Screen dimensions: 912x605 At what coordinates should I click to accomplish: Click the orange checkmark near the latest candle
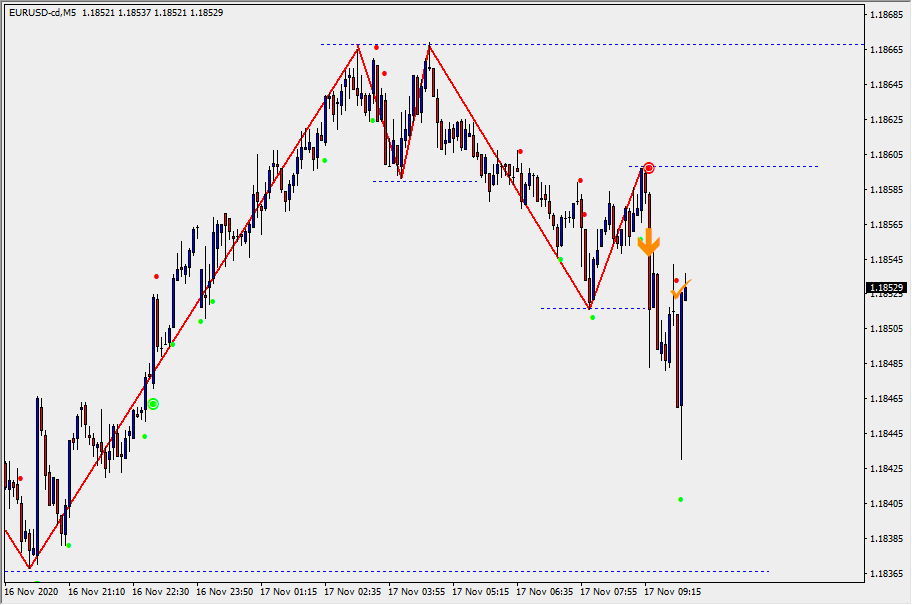pos(681,289)
